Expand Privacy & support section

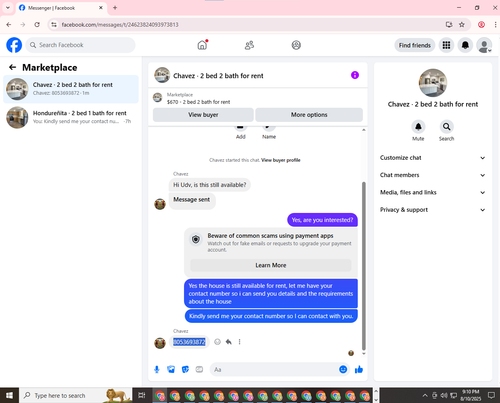click(433, 210)
